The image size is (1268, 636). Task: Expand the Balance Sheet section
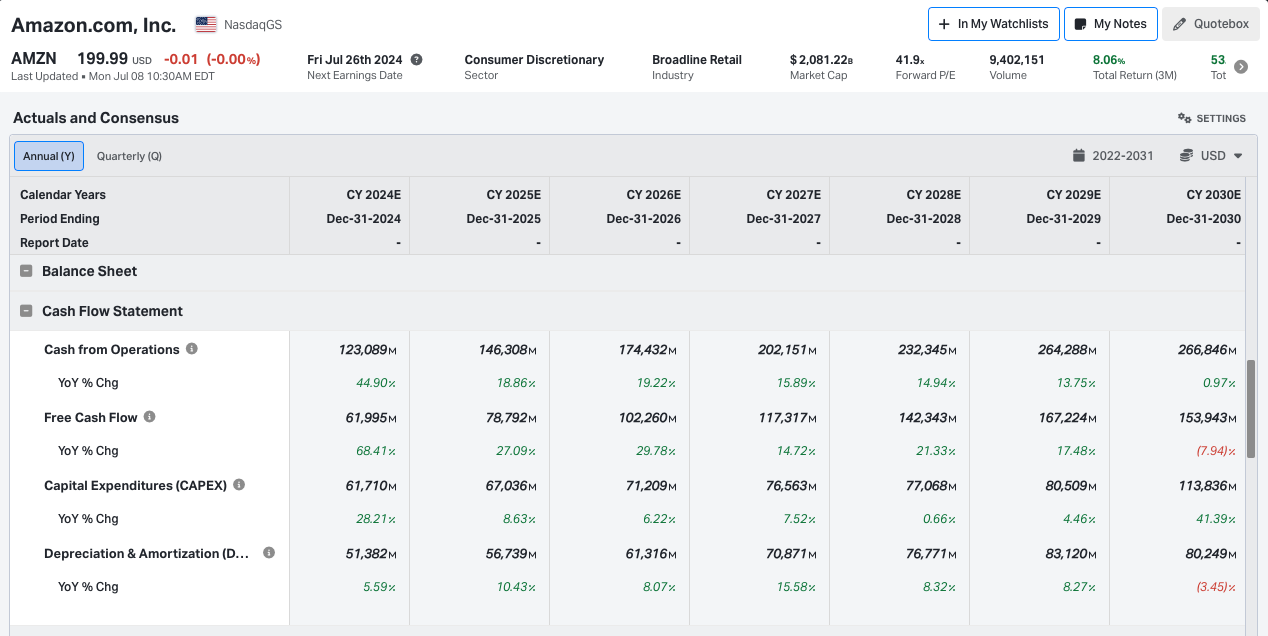pyautogui.click(x=27, y=271)
